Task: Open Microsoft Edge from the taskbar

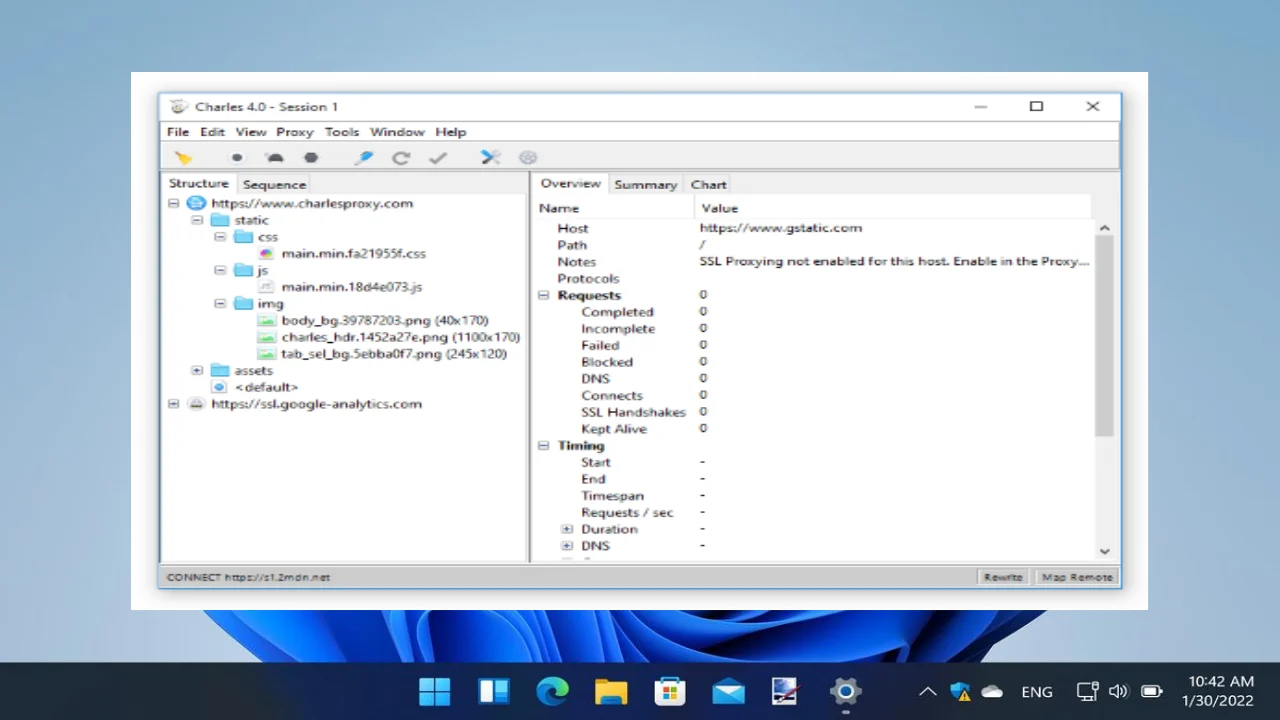Action: pos(552,691)
